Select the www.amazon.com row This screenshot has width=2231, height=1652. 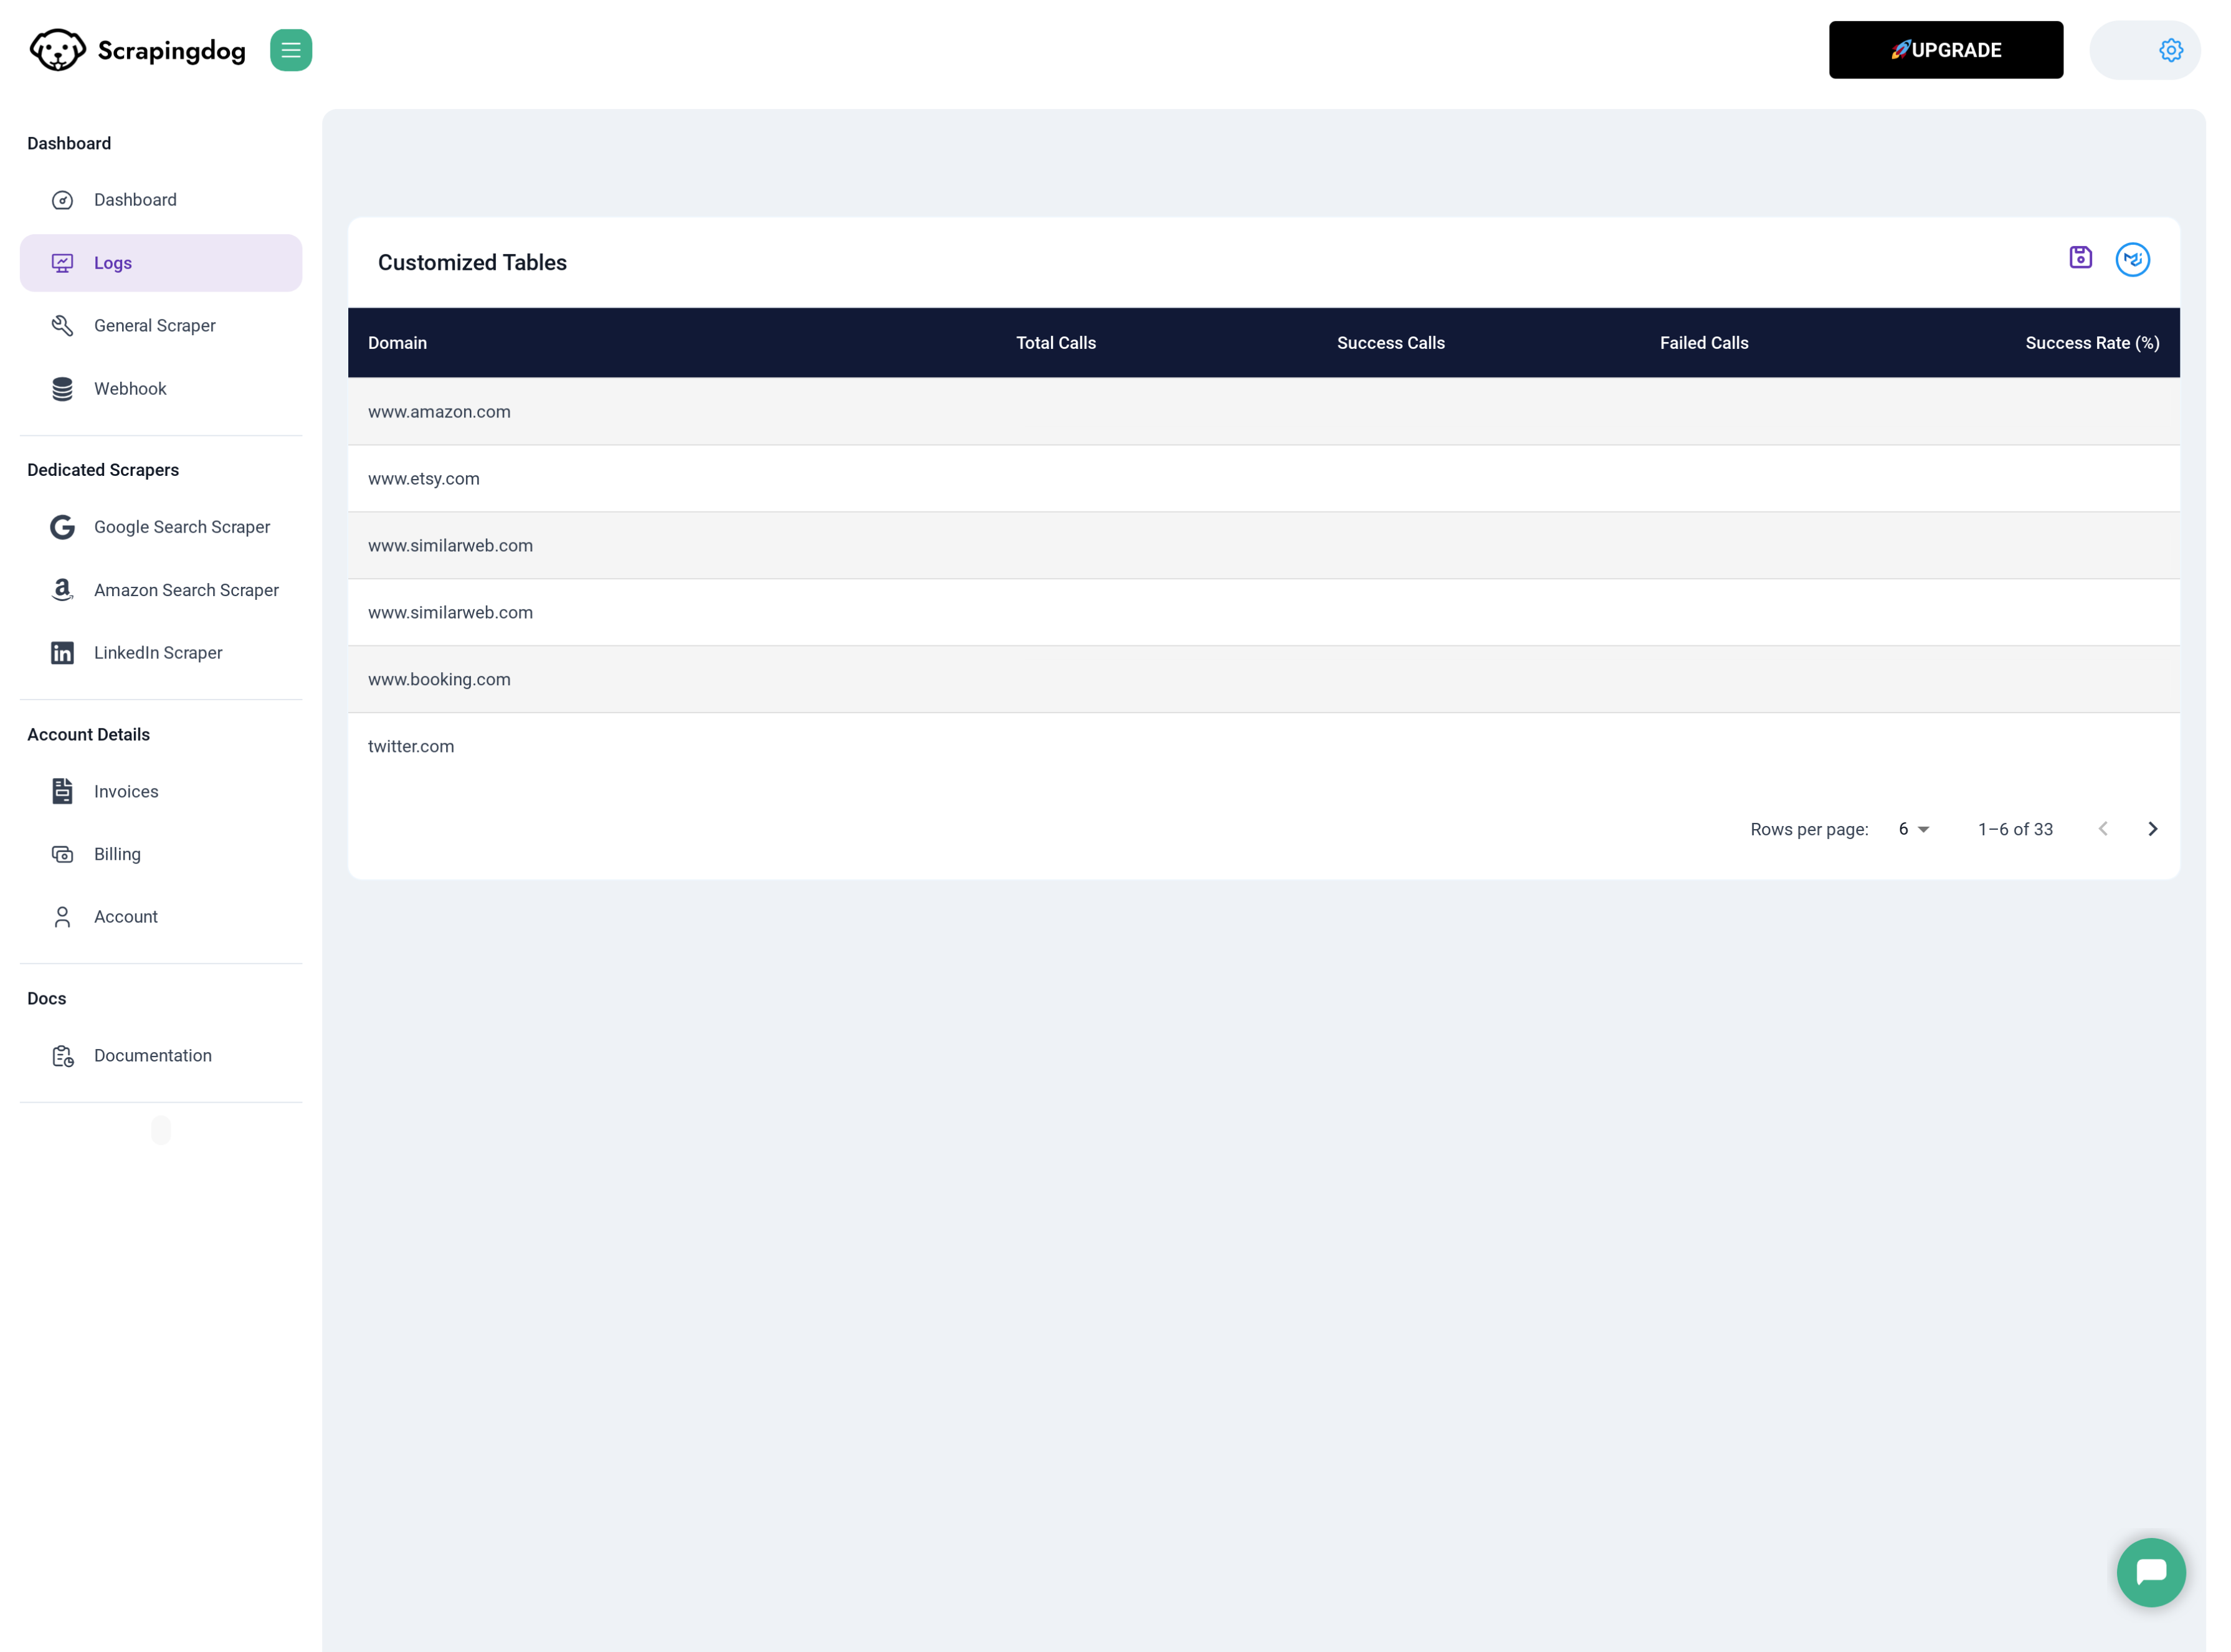pyautogui.click(x=1263, y=412)
